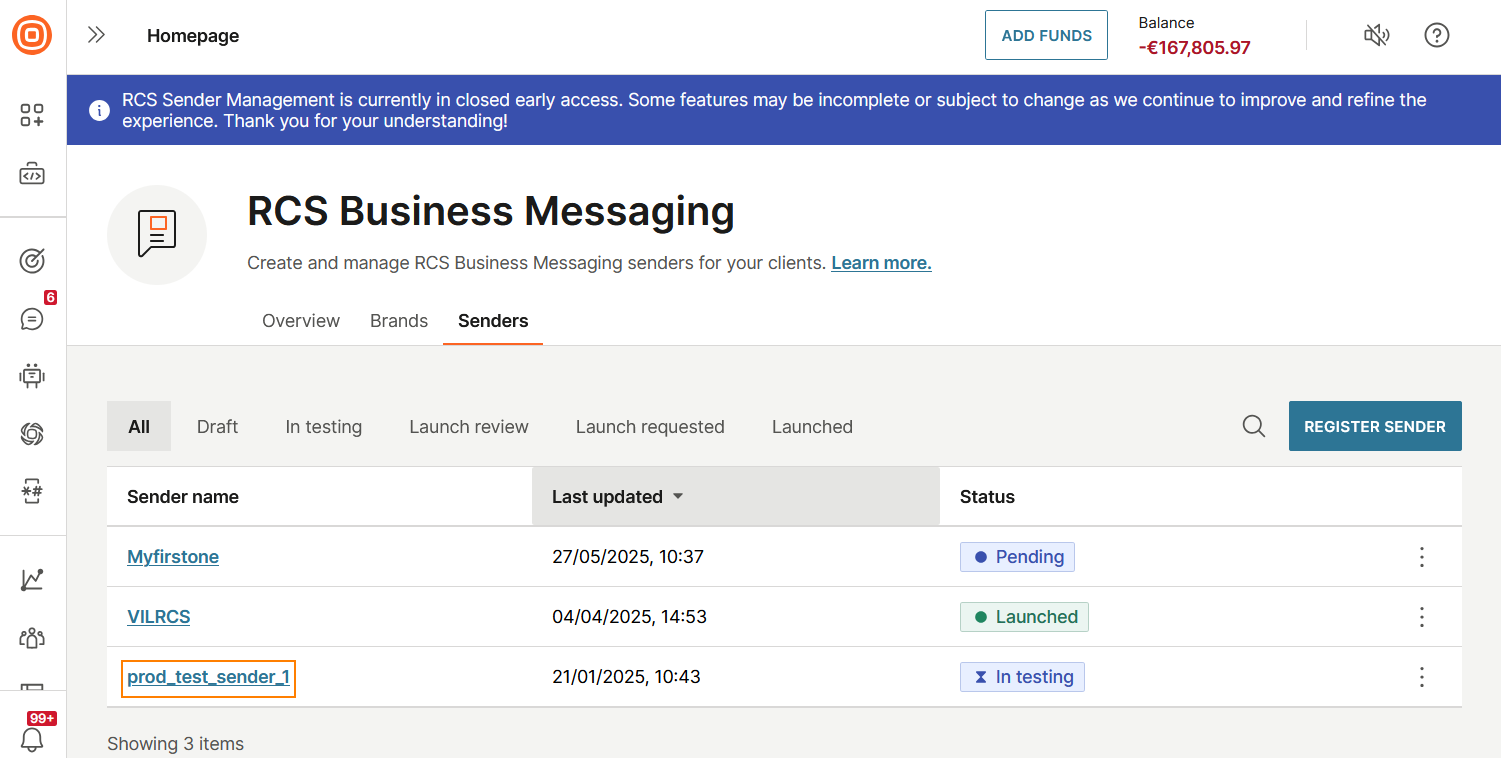Open conversations chat icon with badge
This screenshot has width=1501, height=758.
32,319
